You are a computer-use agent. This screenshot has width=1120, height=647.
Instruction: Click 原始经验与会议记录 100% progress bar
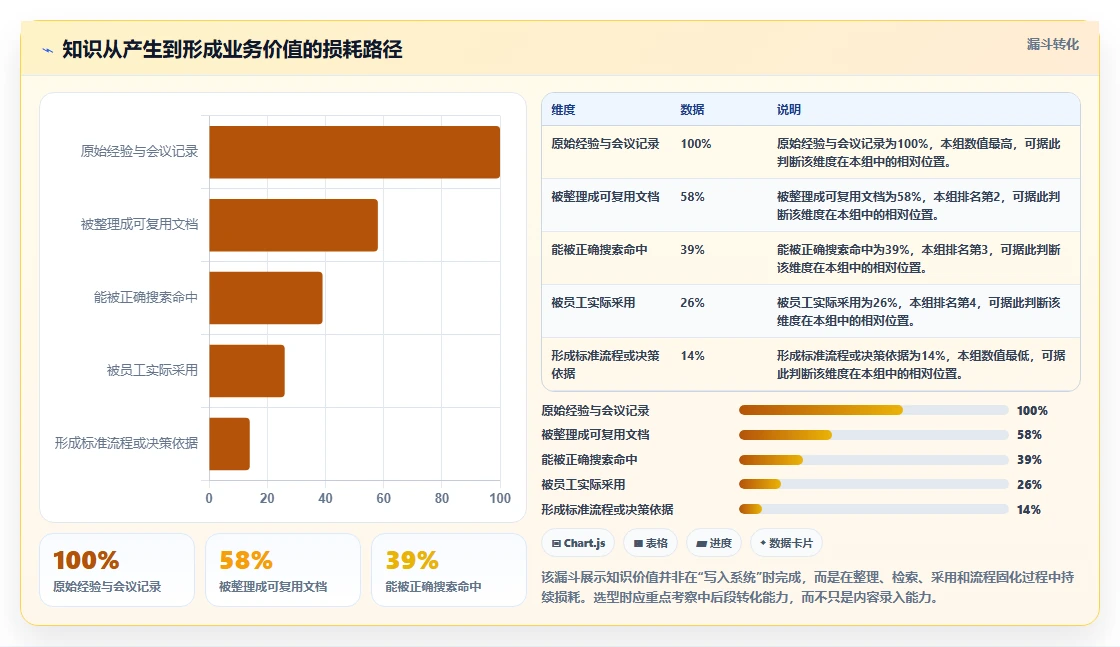pyautogui.click(x=874, y=410)
